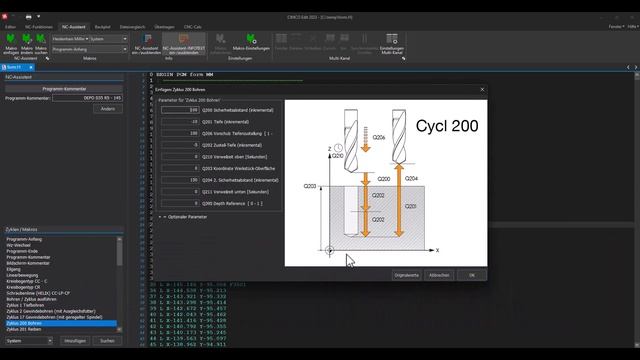Switch to the Backplot ribbon tab
The width and height of the screenshot is (640, 360).
coord(102,27)
